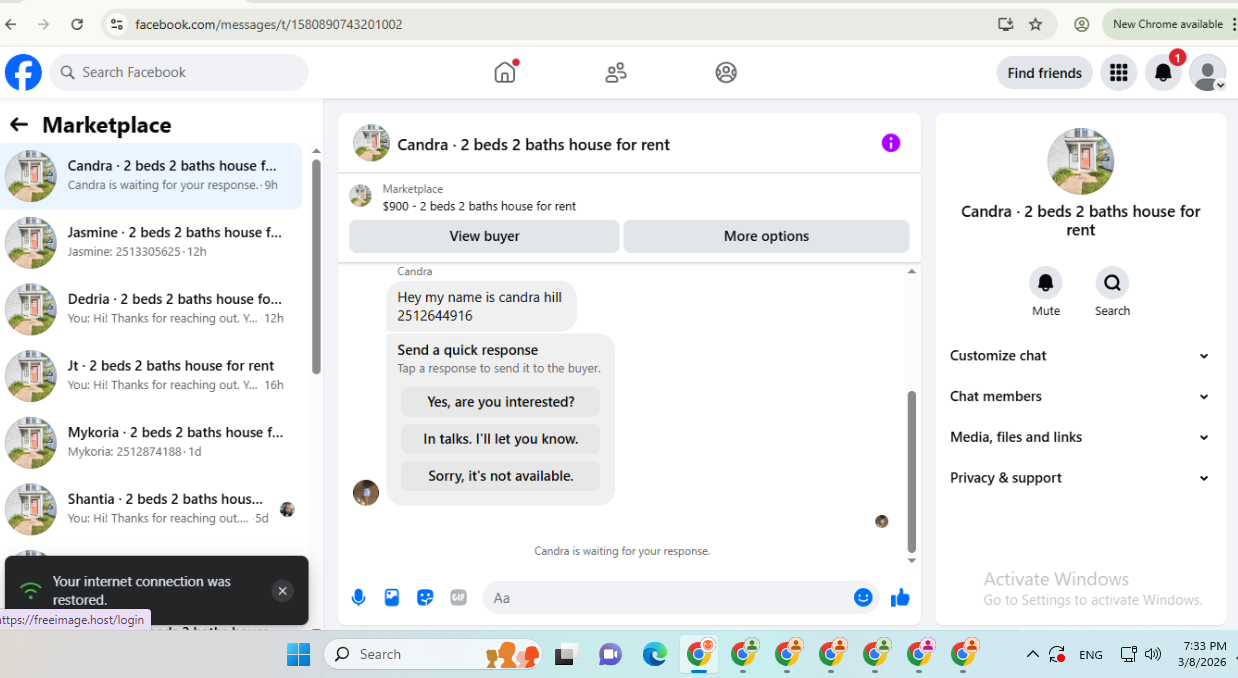Click the browser address bar URL
This screenshot has width=1238, height=678.
[269, 24]
